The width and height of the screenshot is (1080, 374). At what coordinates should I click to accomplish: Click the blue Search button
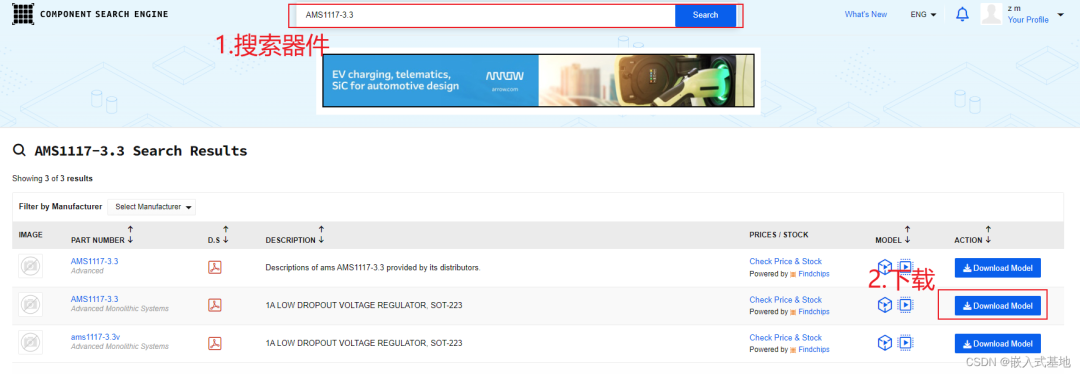click(705, 15)
